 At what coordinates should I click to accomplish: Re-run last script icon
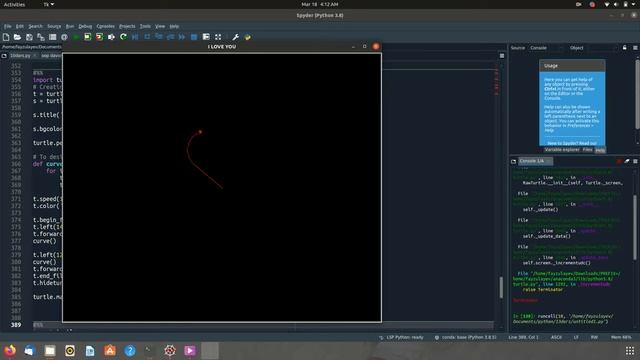(123, 37)
